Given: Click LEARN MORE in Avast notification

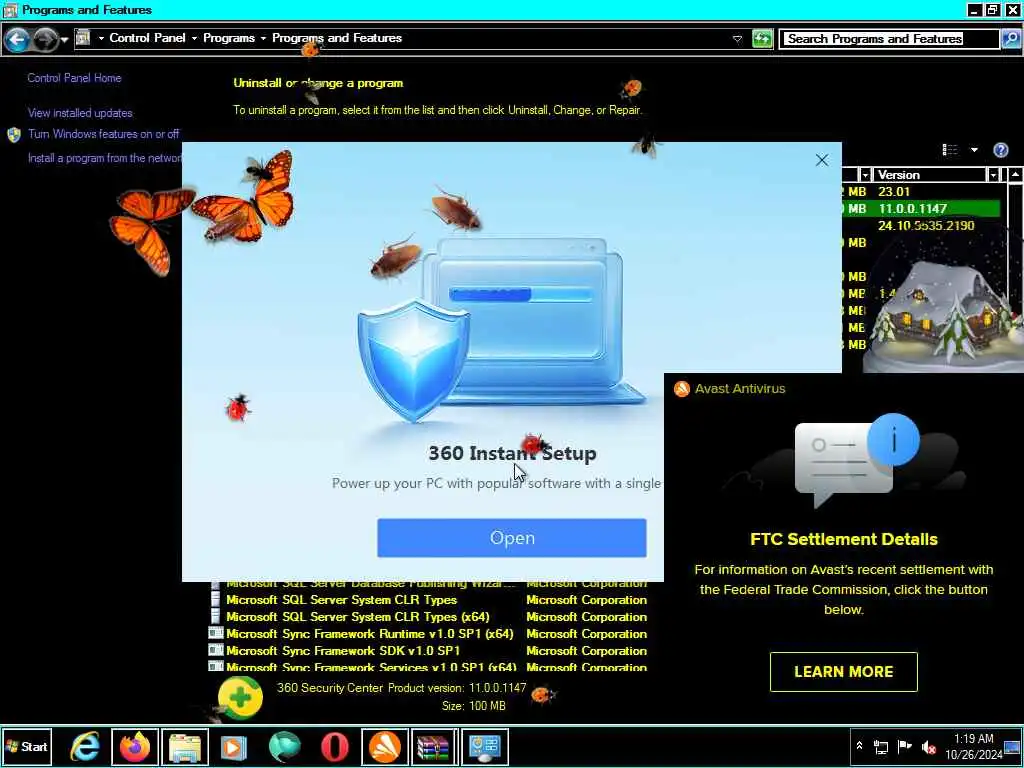Looking at the screenshot, I should click(843, 672).
